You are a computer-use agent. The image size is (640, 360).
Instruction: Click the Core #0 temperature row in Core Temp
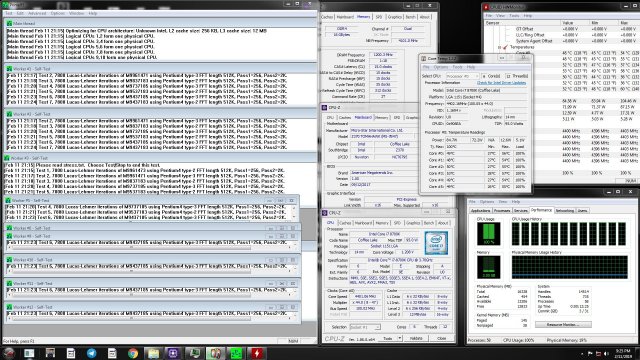coord(477,153)
